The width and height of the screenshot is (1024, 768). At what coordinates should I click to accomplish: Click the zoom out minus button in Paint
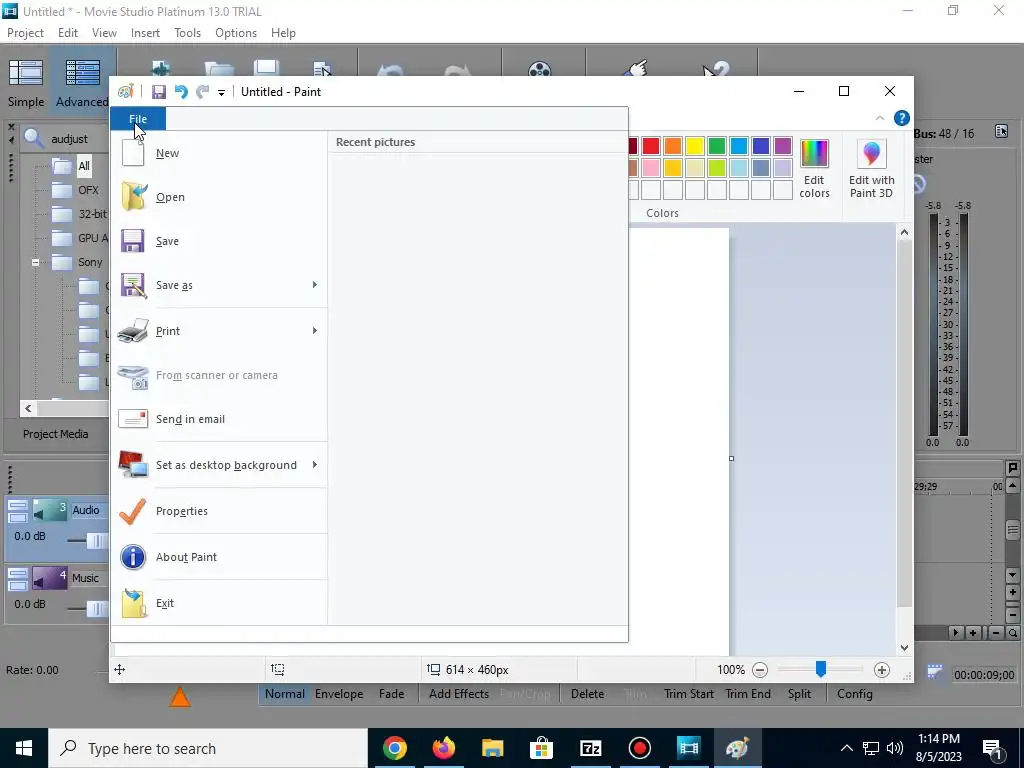coord(760,670)
